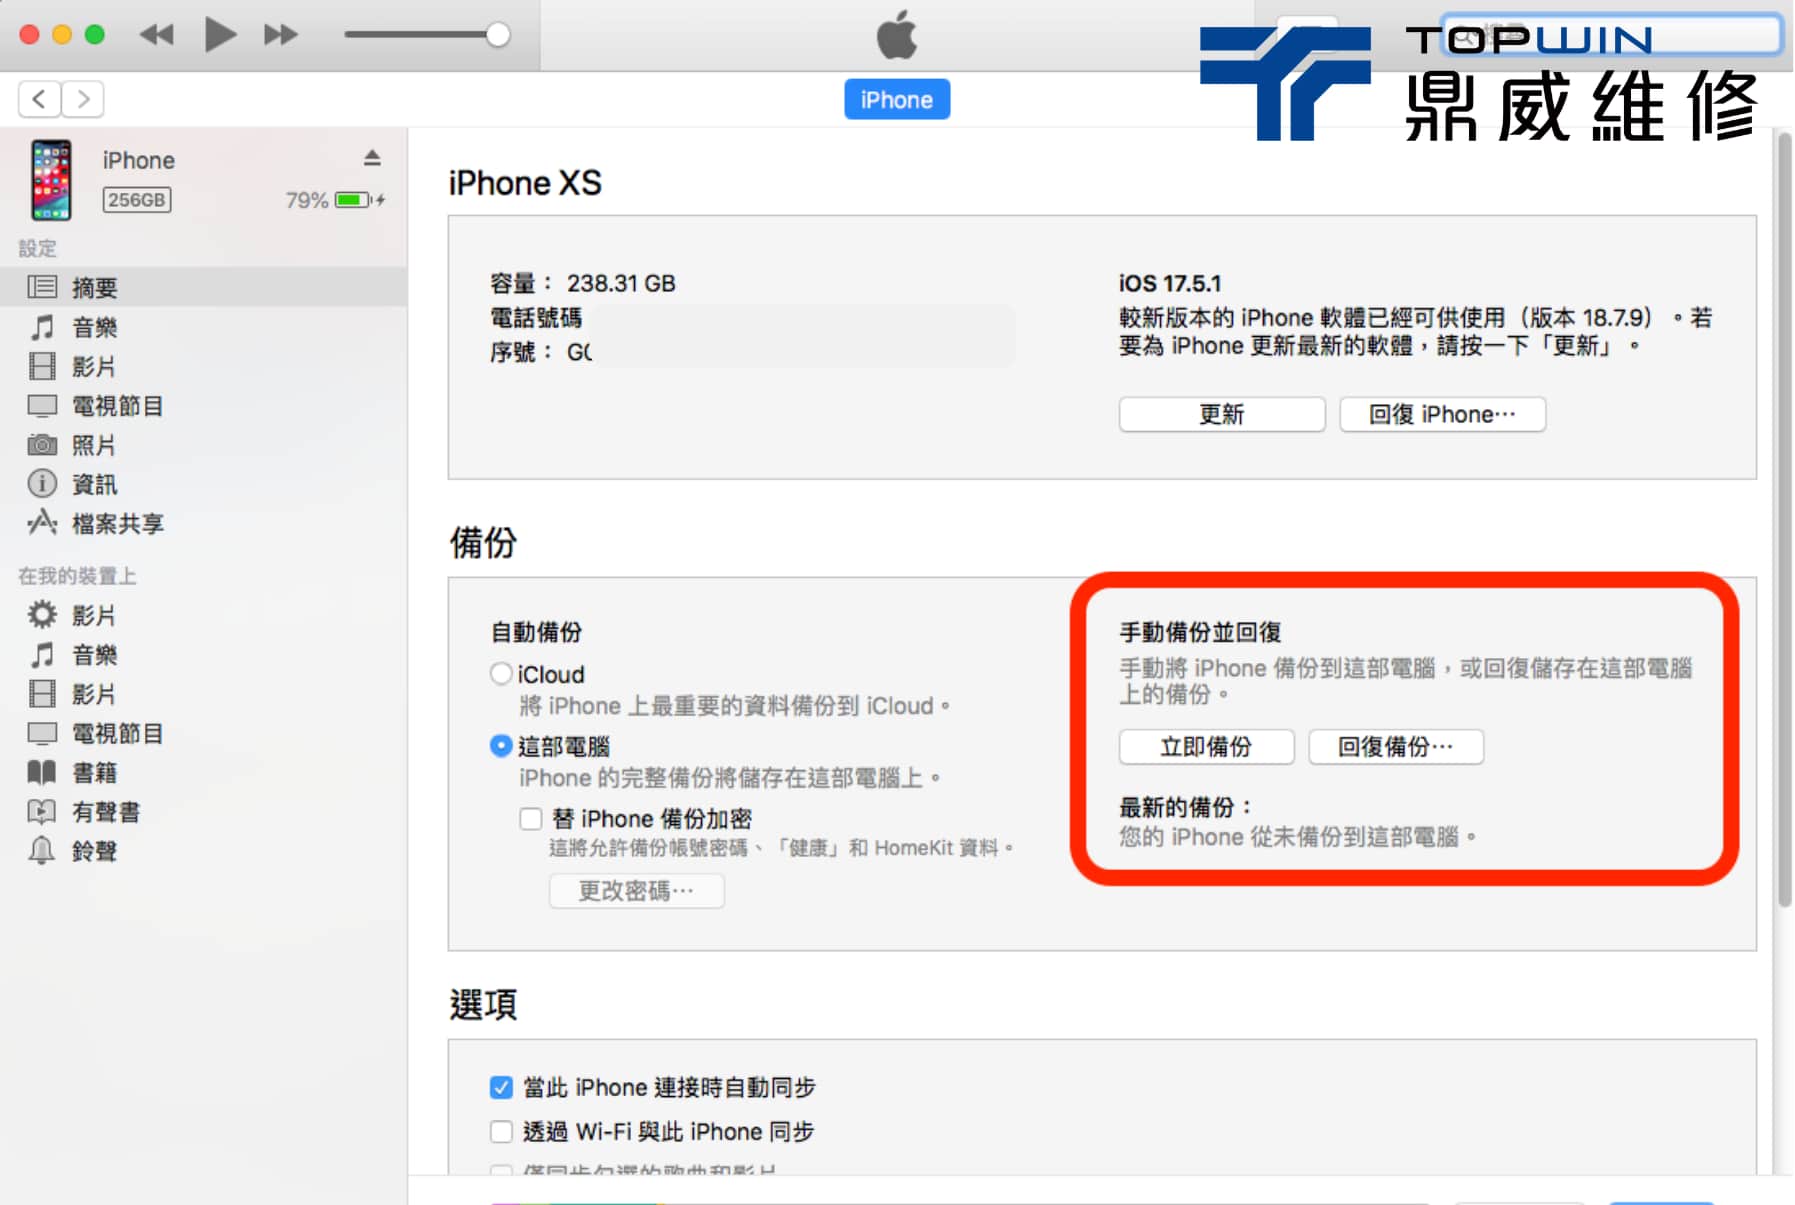Click the 摘要 list icon
Image resolution: width=1795 pixels, height=1205 pixels.
pos(42,287)
